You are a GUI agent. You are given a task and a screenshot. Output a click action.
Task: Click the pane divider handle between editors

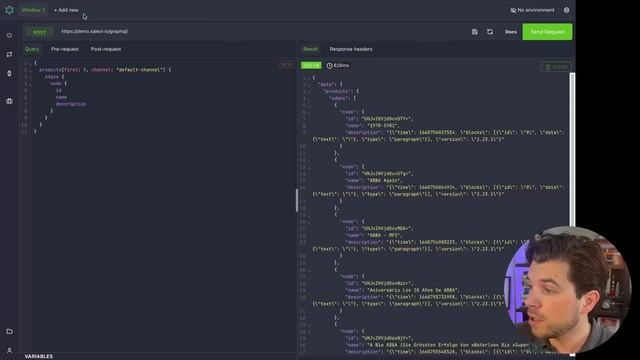(x=297, y=200)
